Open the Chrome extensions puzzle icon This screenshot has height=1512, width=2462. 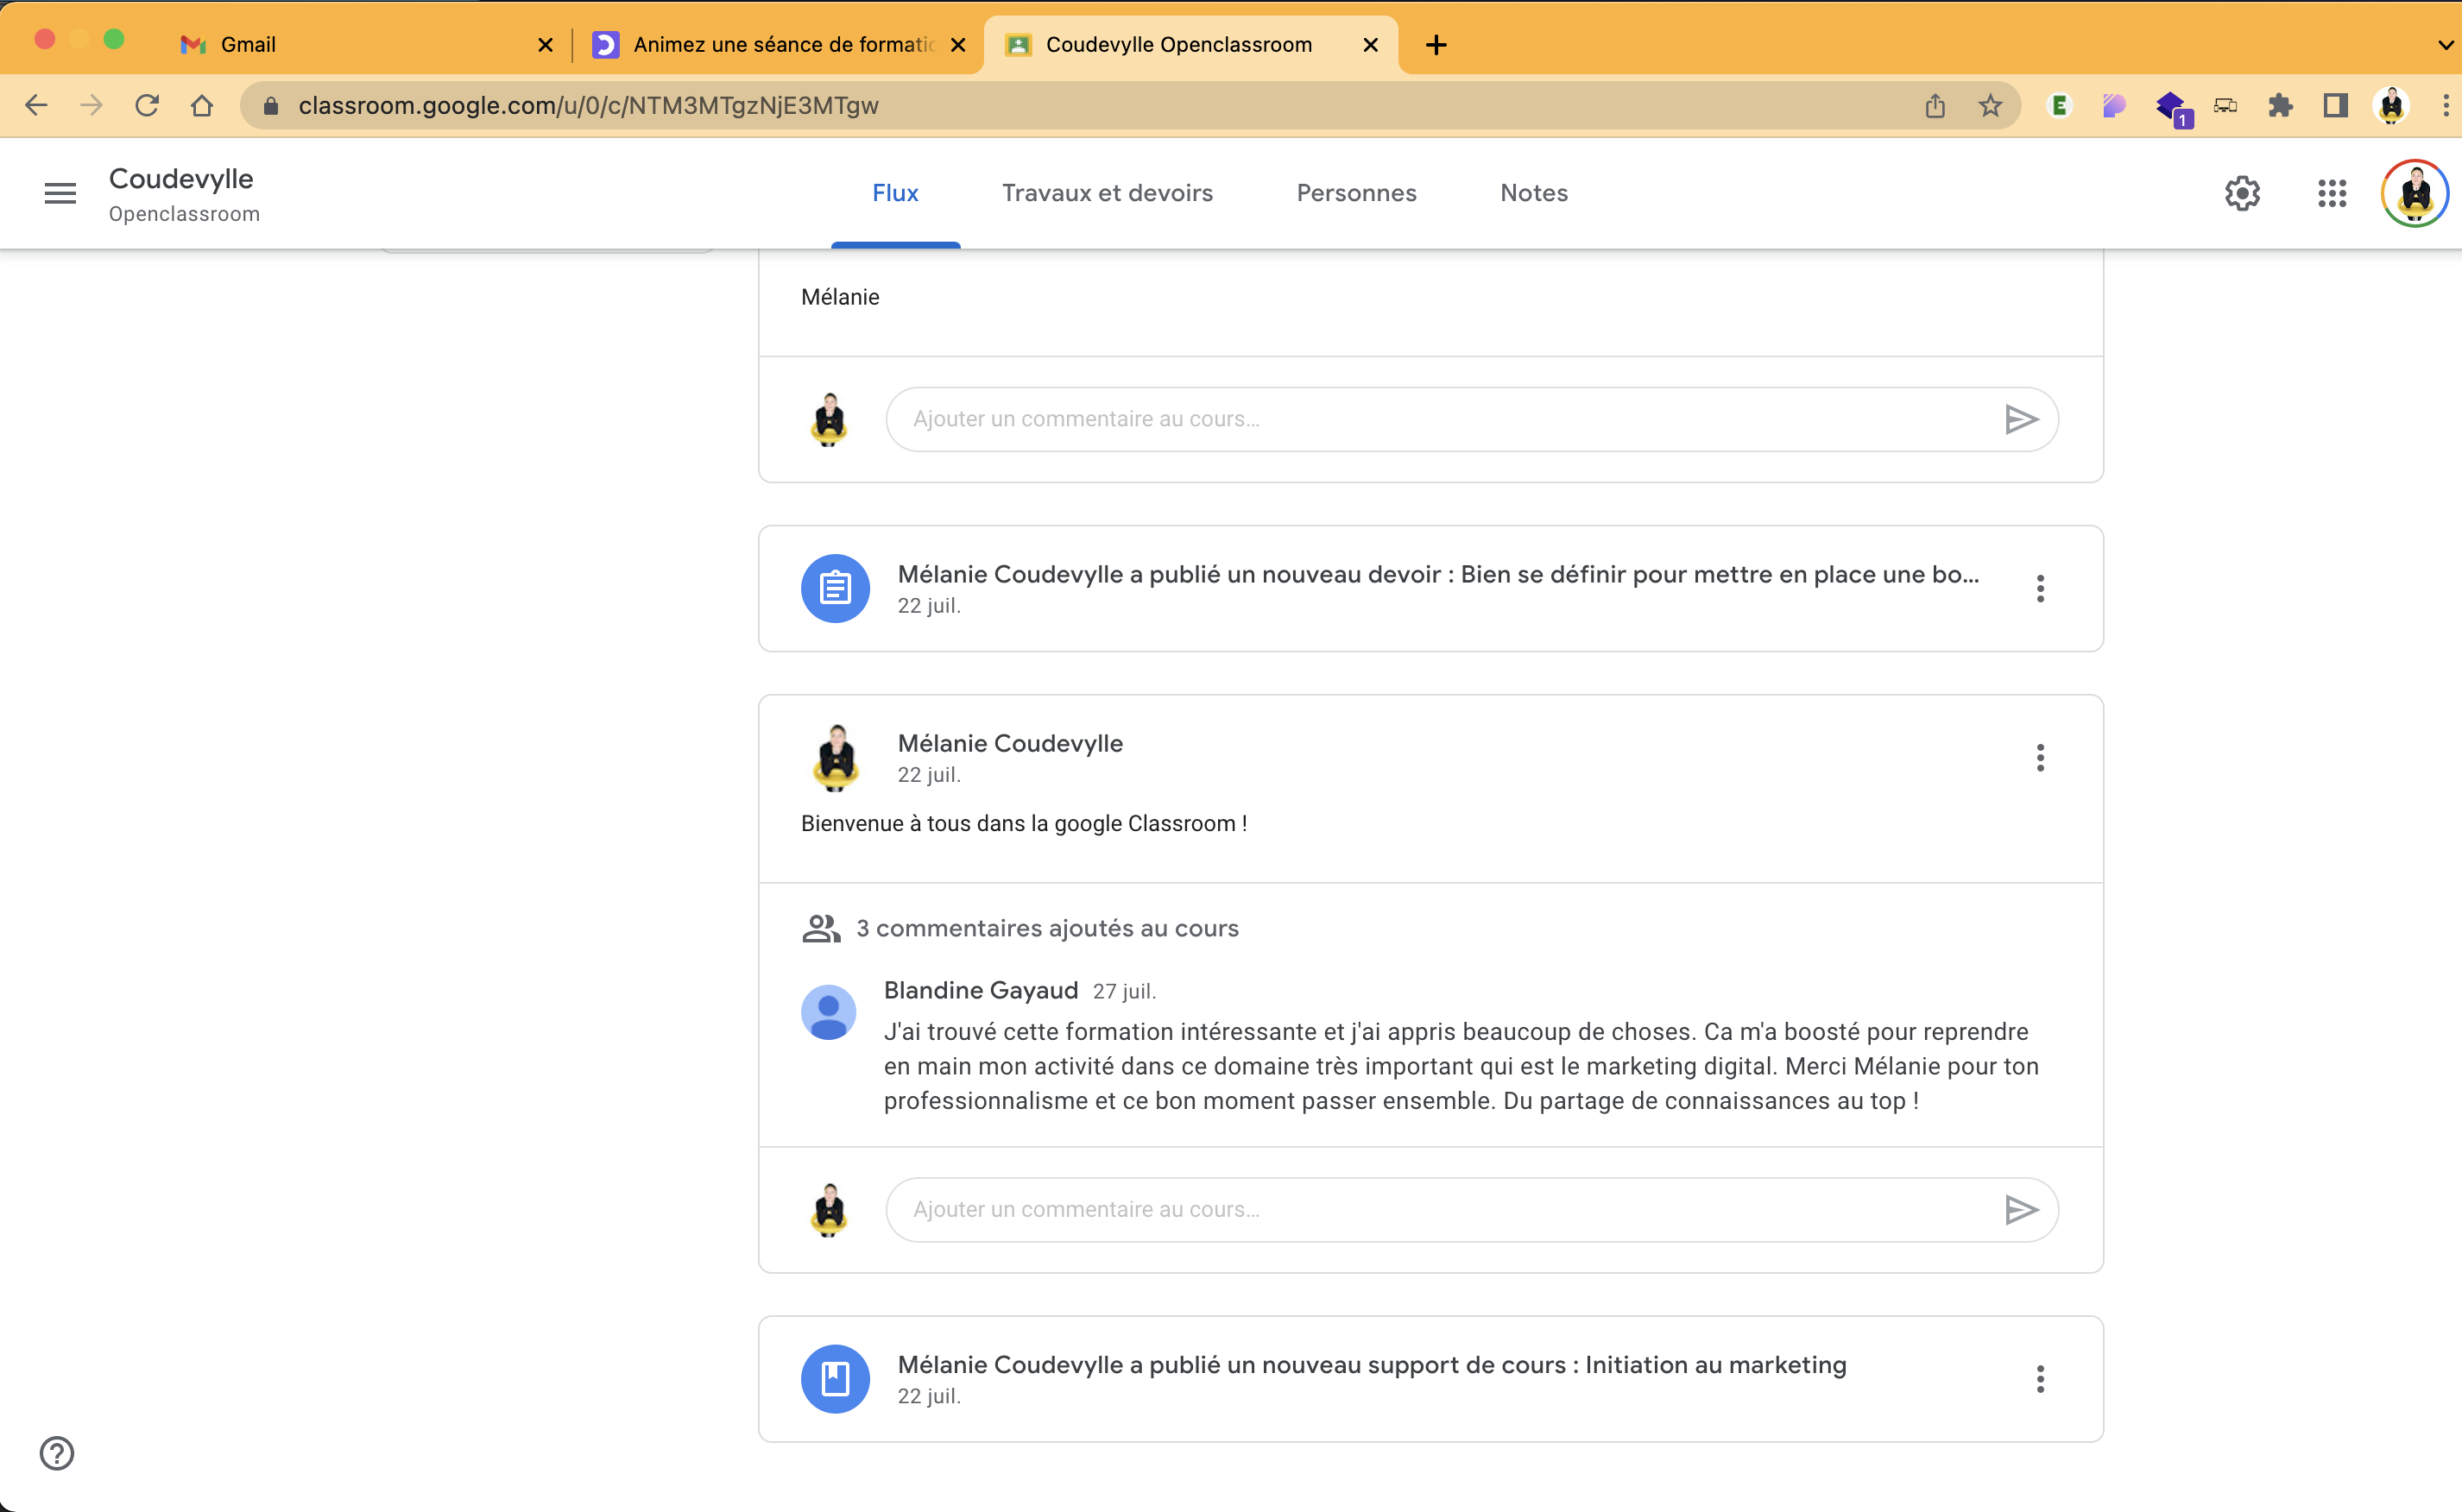pyautogui.click(x=2280, y=105)
